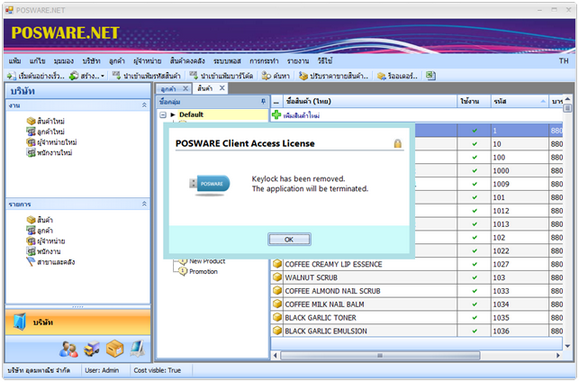Viewport: 579px width, 382px height.
Task: Click the Excel export icon in toolbar
Action: point(430,76)
